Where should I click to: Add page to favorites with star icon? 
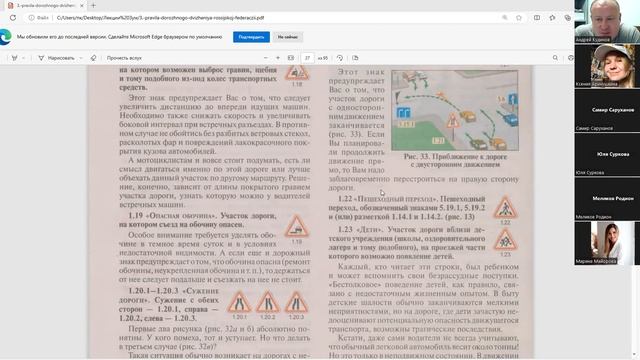click(519, 18)
